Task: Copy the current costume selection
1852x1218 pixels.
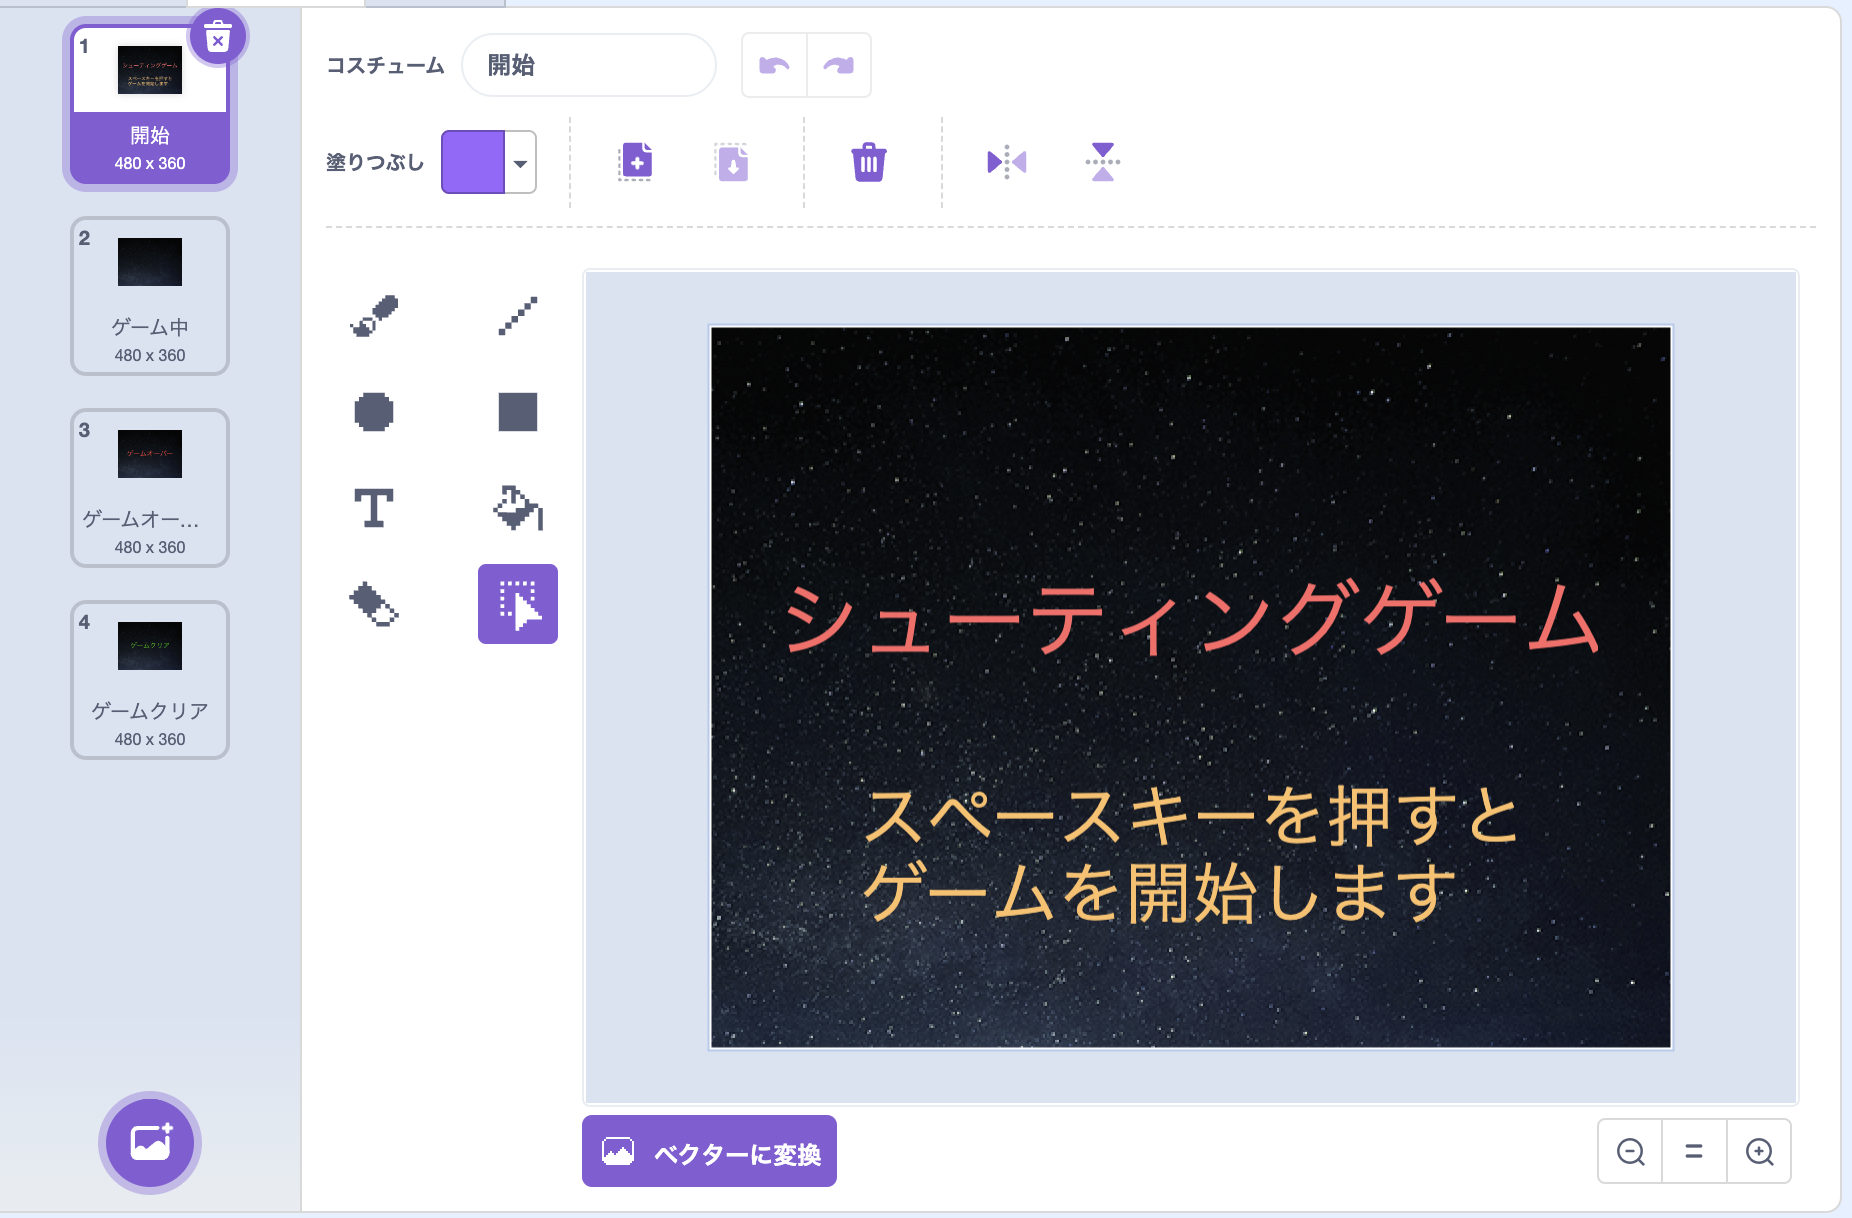Action: 636,161
